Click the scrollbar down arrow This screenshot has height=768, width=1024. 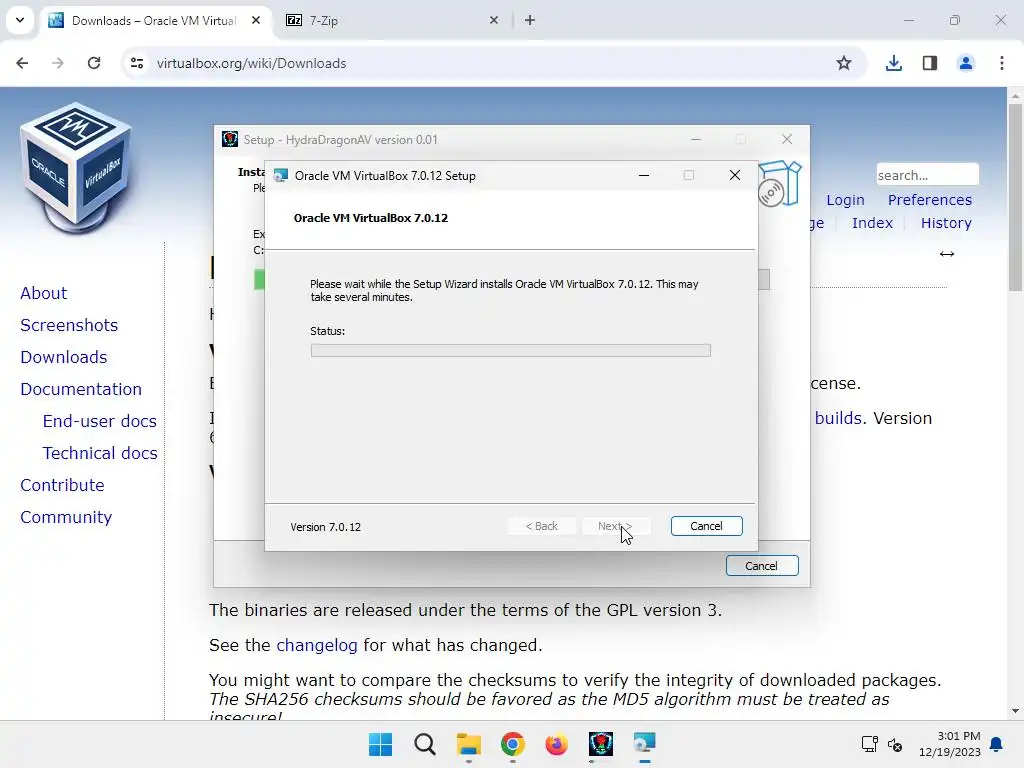pyautogui.click(x=1015, y=711)
